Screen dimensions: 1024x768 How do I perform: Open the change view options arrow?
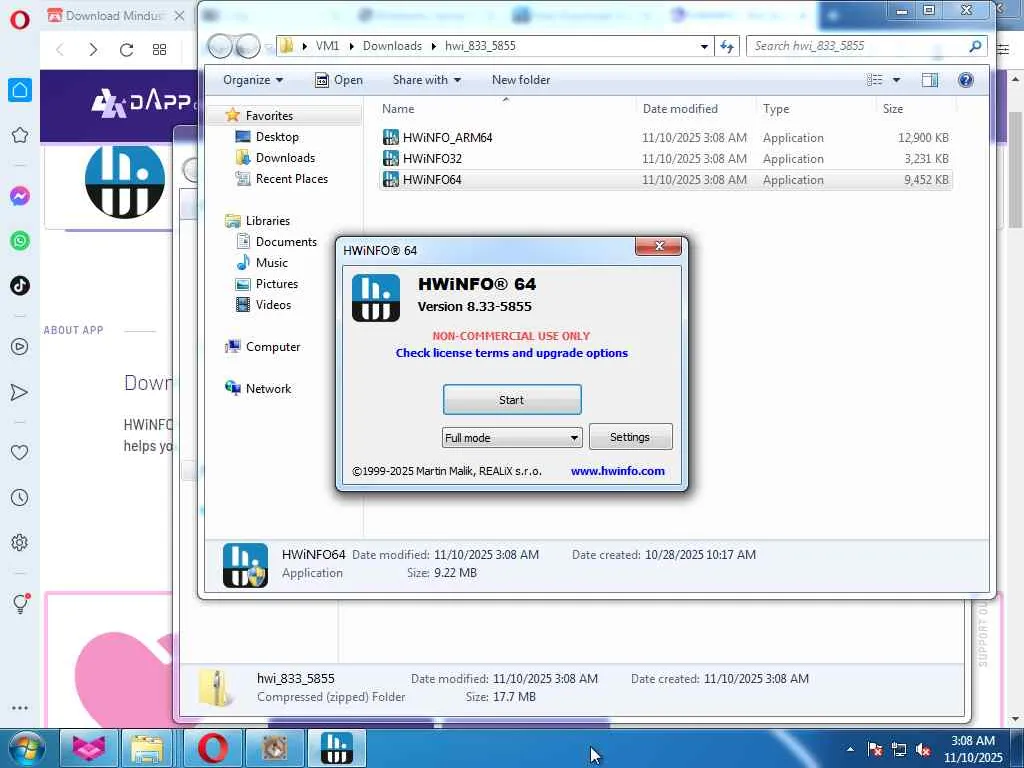(896, 80)
